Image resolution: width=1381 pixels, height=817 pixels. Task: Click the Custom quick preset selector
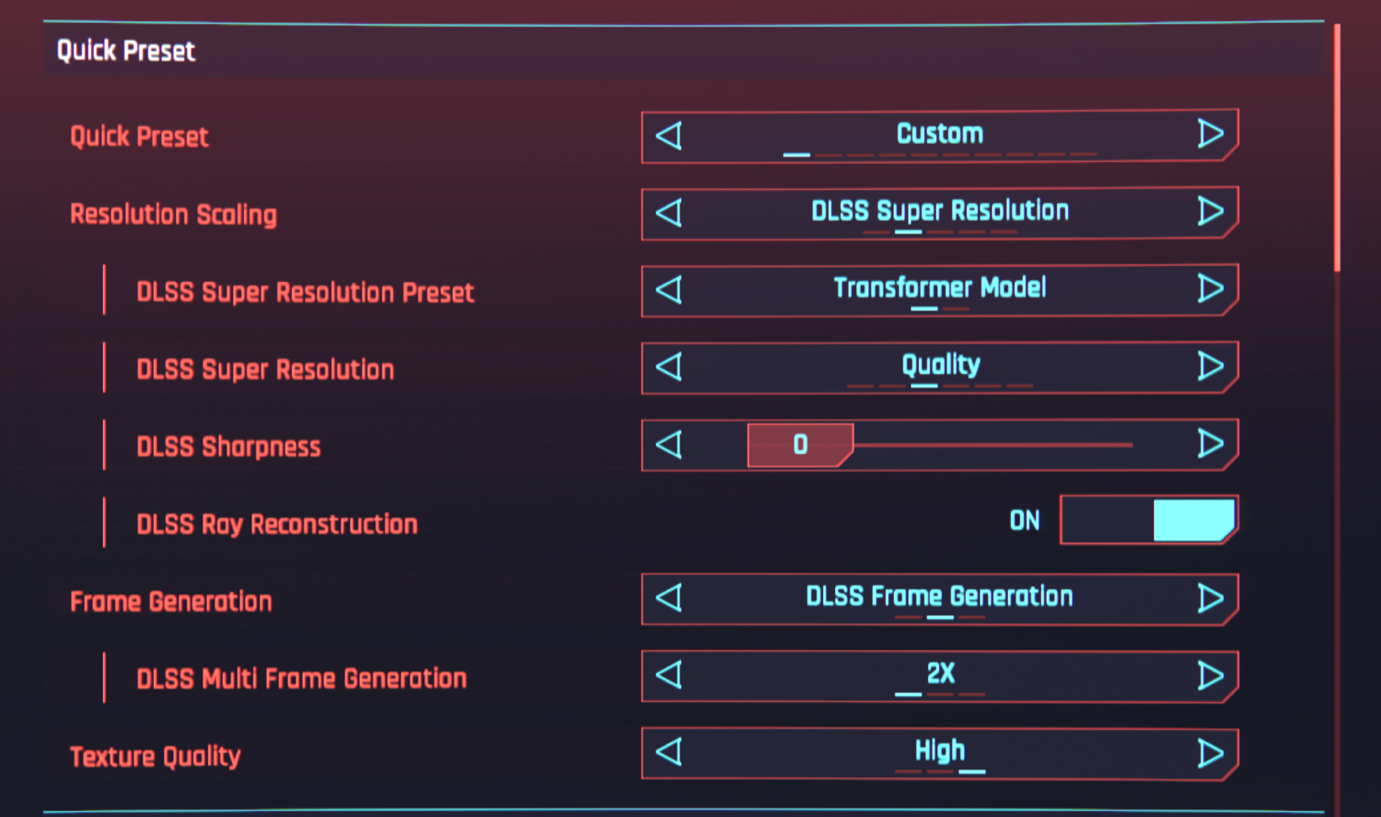[939, 134]
